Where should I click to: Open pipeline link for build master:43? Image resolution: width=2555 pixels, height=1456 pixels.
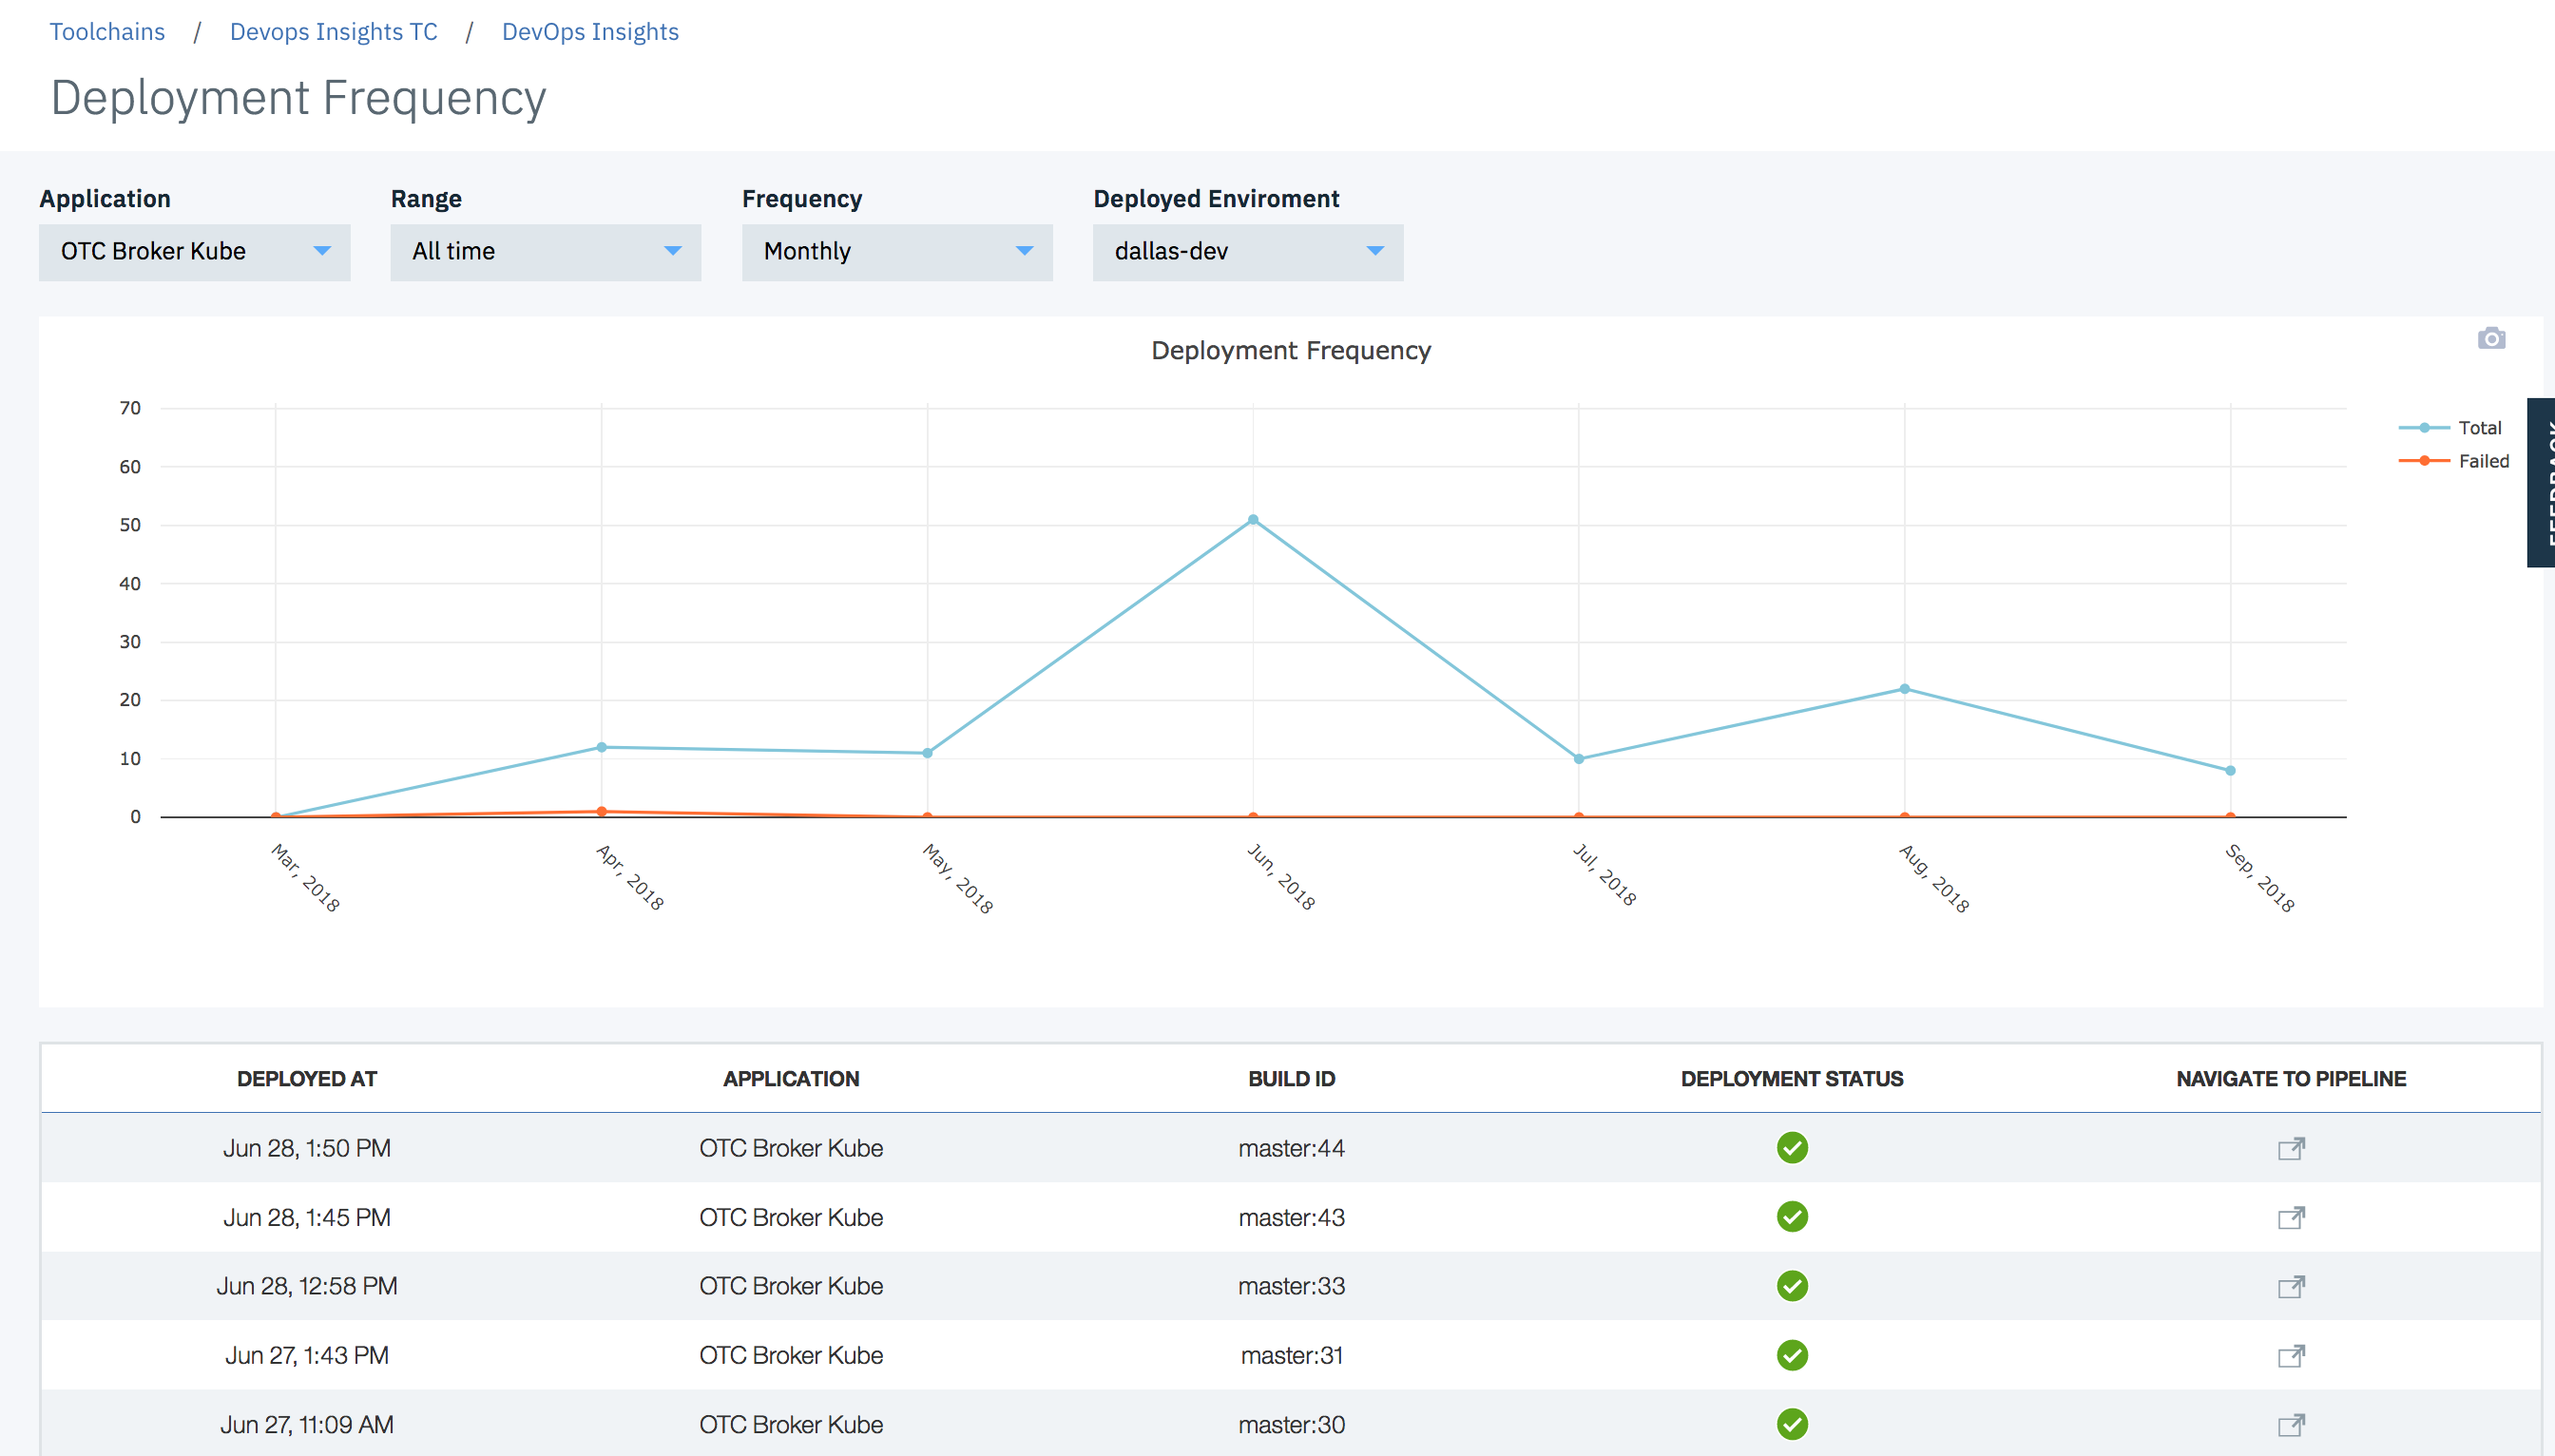tap(2291, 1217)
